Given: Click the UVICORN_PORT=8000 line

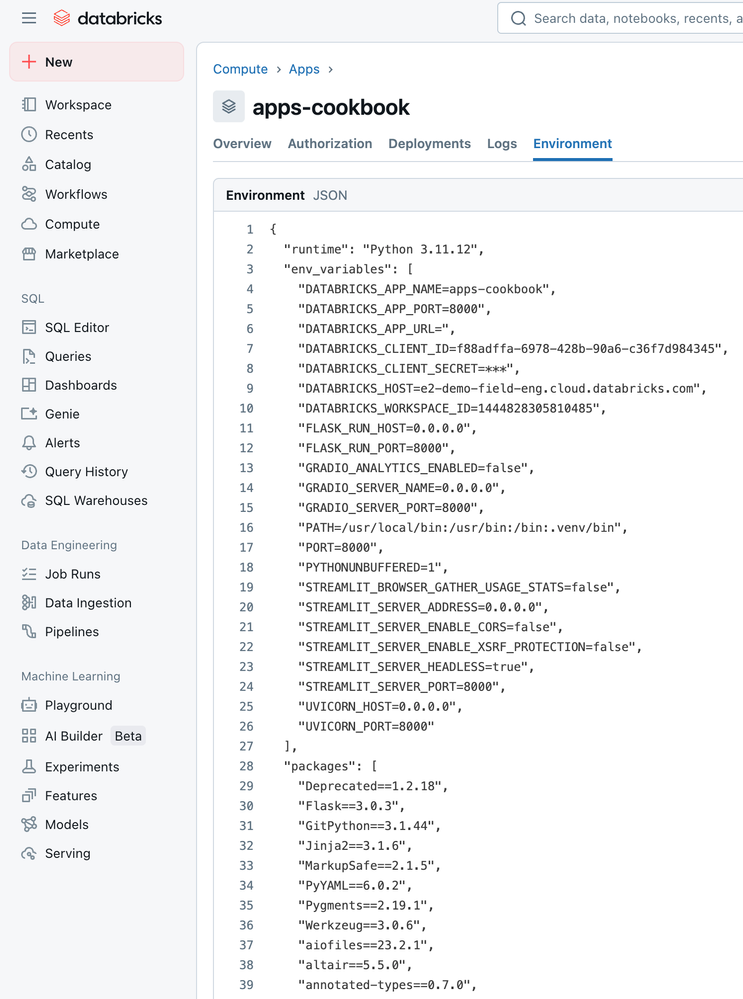Looking at the screenshot, I should (366, 726).
